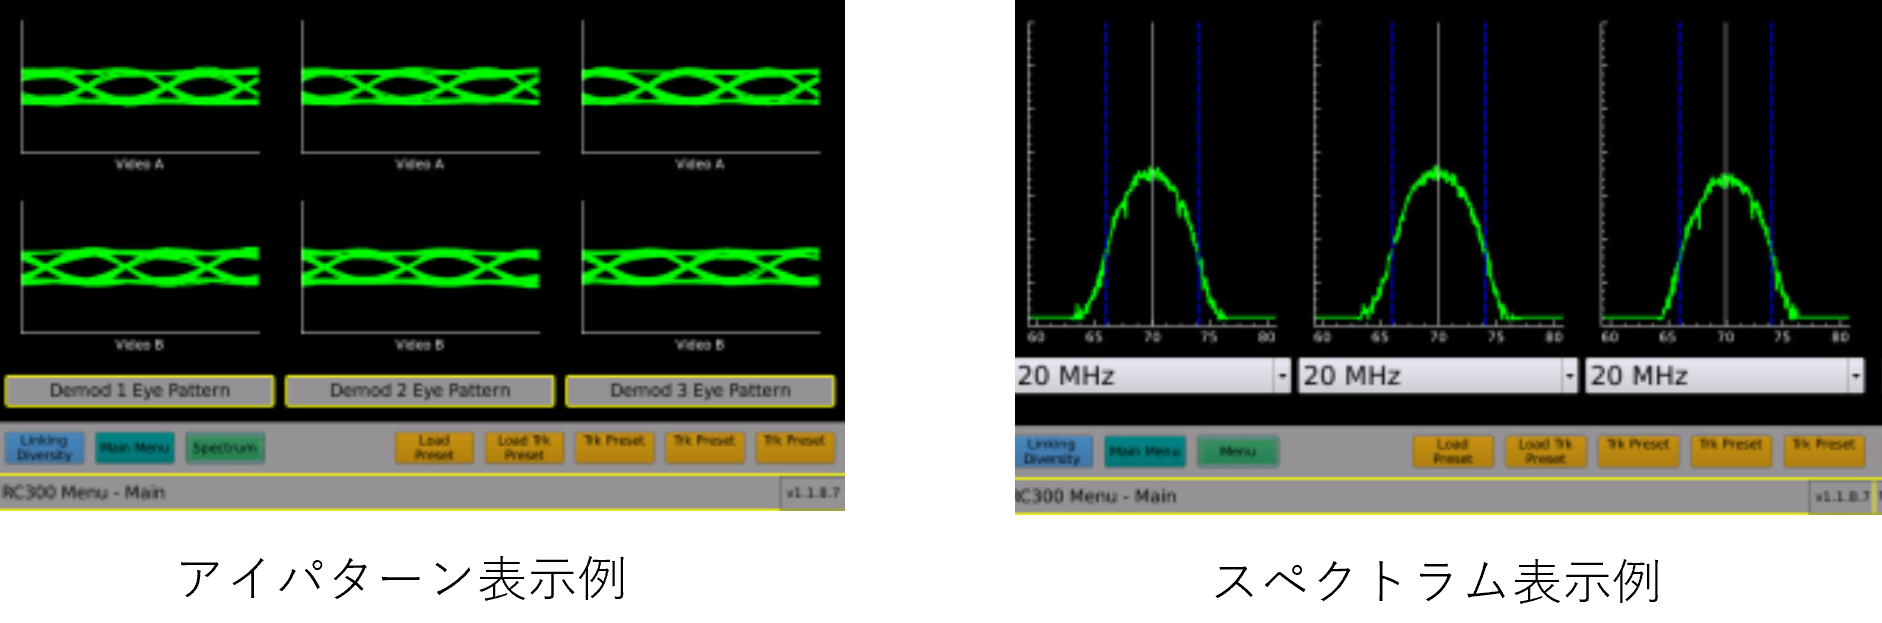Click the Demod 1 Eye Pattern button
This screenshot has width=1882, height=623.
tap(139, 391)
